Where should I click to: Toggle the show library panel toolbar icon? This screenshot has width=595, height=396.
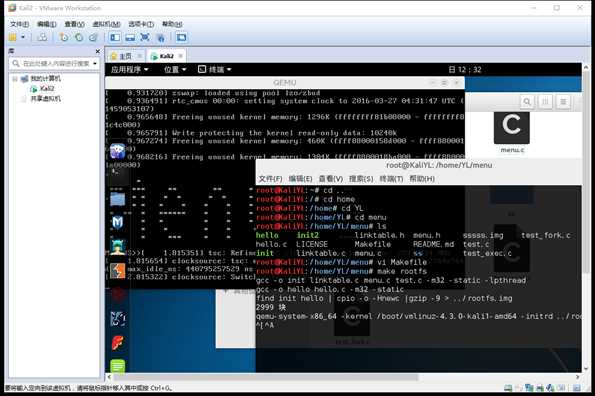115,37
